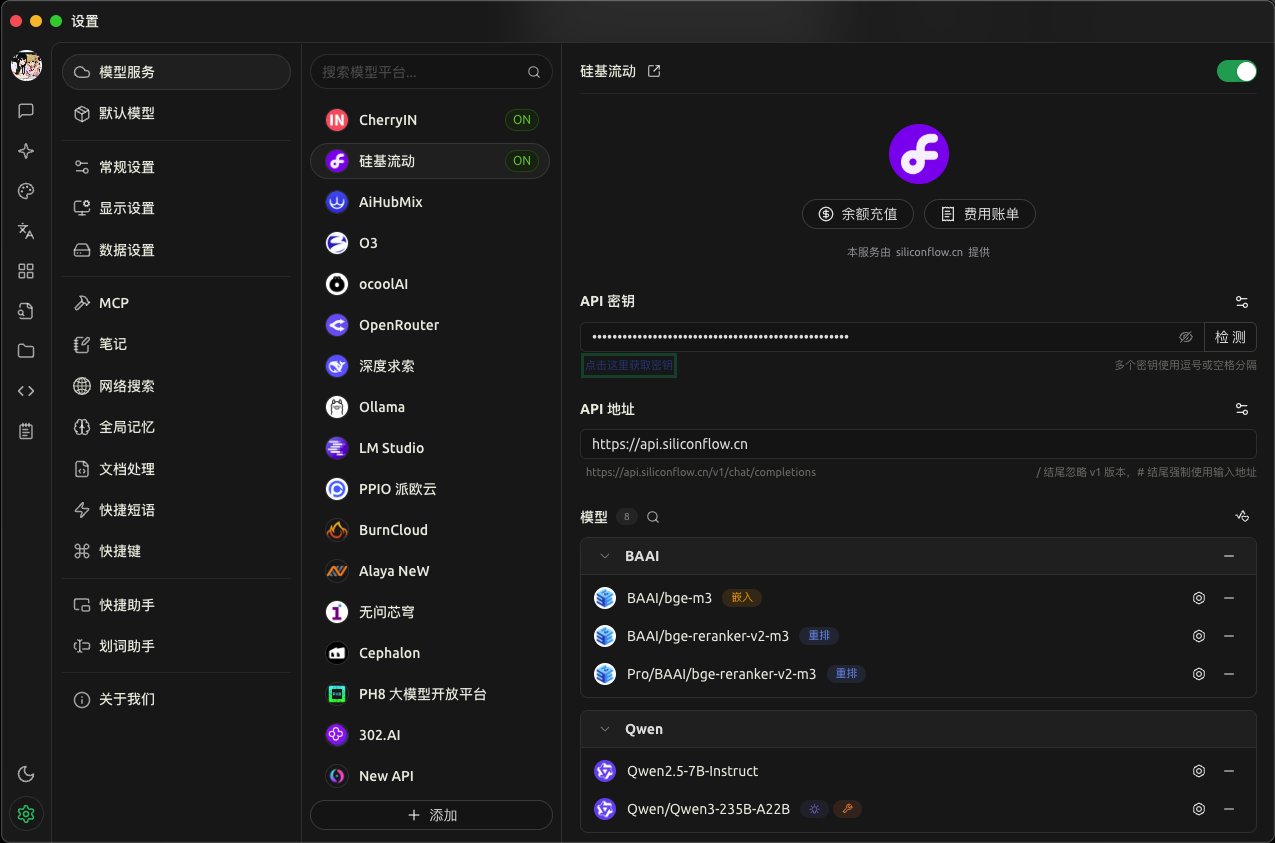Image resolution: width=1275 pixels, height=843 pixels.
Task: Select BurnCloud provider
Action: pyautogui.click(x=430, y=530)
